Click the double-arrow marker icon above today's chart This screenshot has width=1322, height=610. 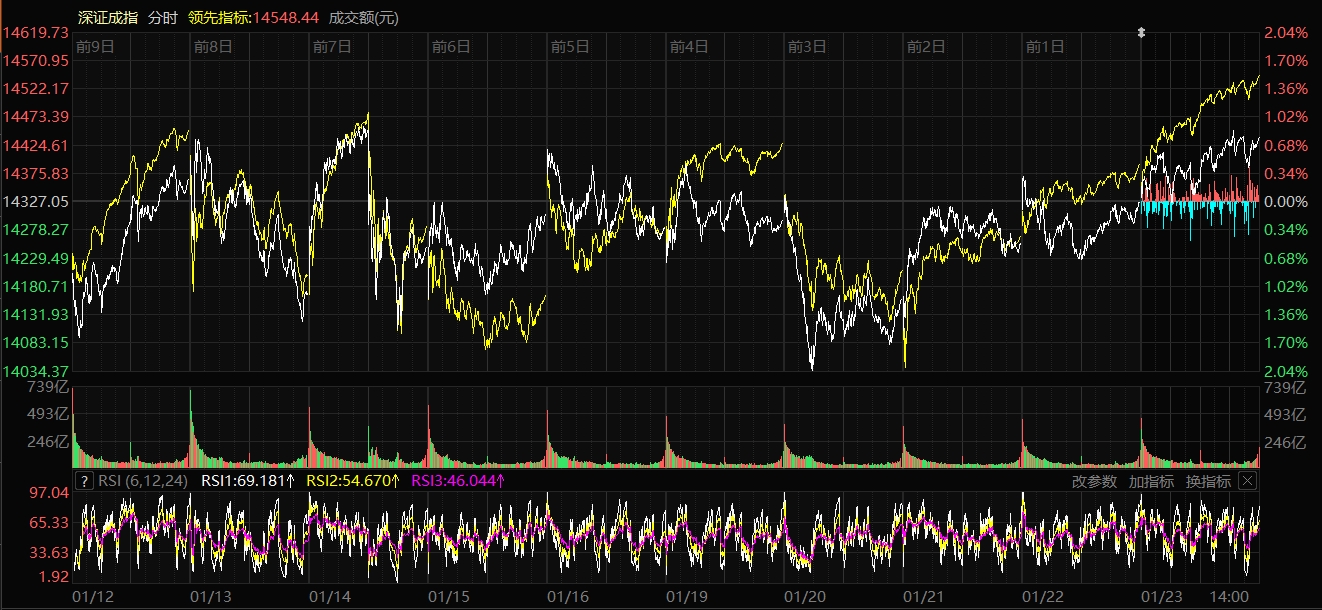coord(1141,33)
